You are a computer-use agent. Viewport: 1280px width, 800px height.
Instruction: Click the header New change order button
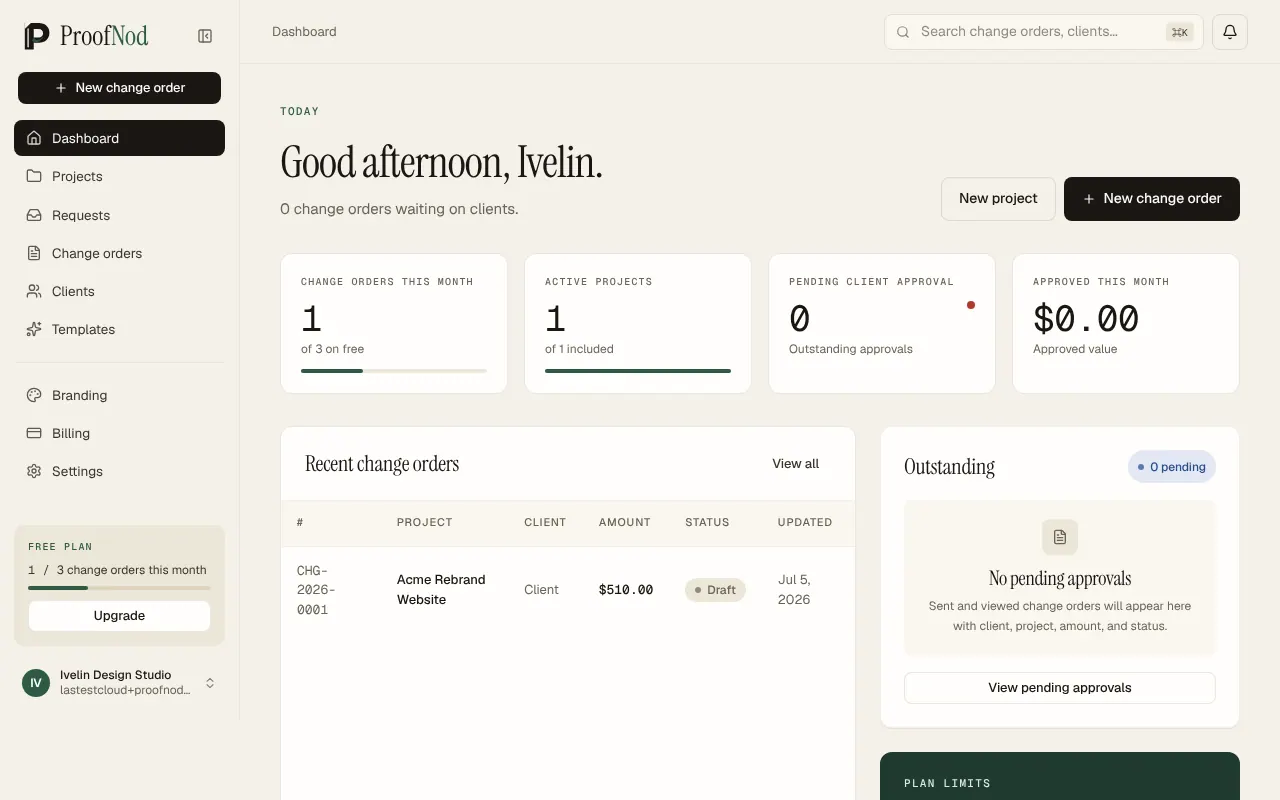[x=1152, y=199]
